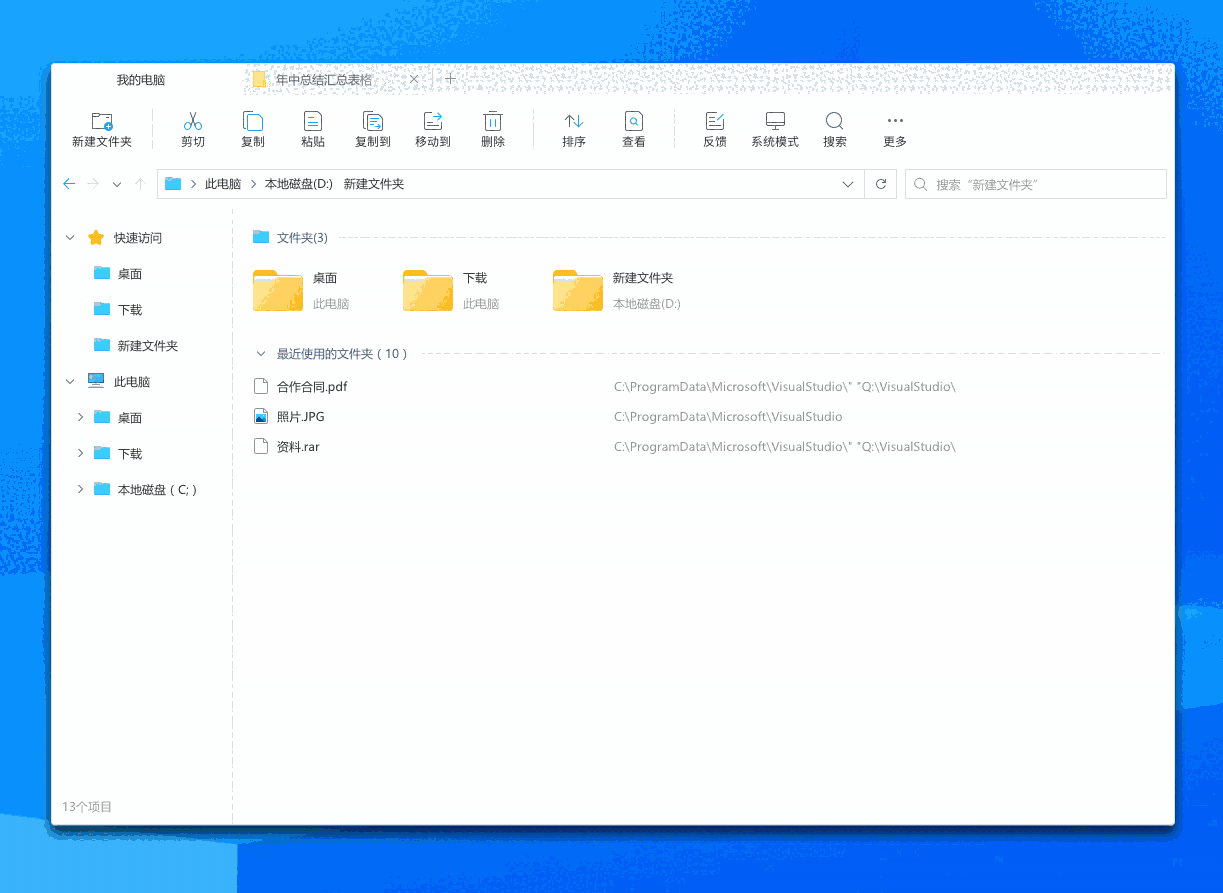Collapse the recently used files (最近使用的文件夹) section
Viewport: 1223px width, 893px height.
coord(261,354)
